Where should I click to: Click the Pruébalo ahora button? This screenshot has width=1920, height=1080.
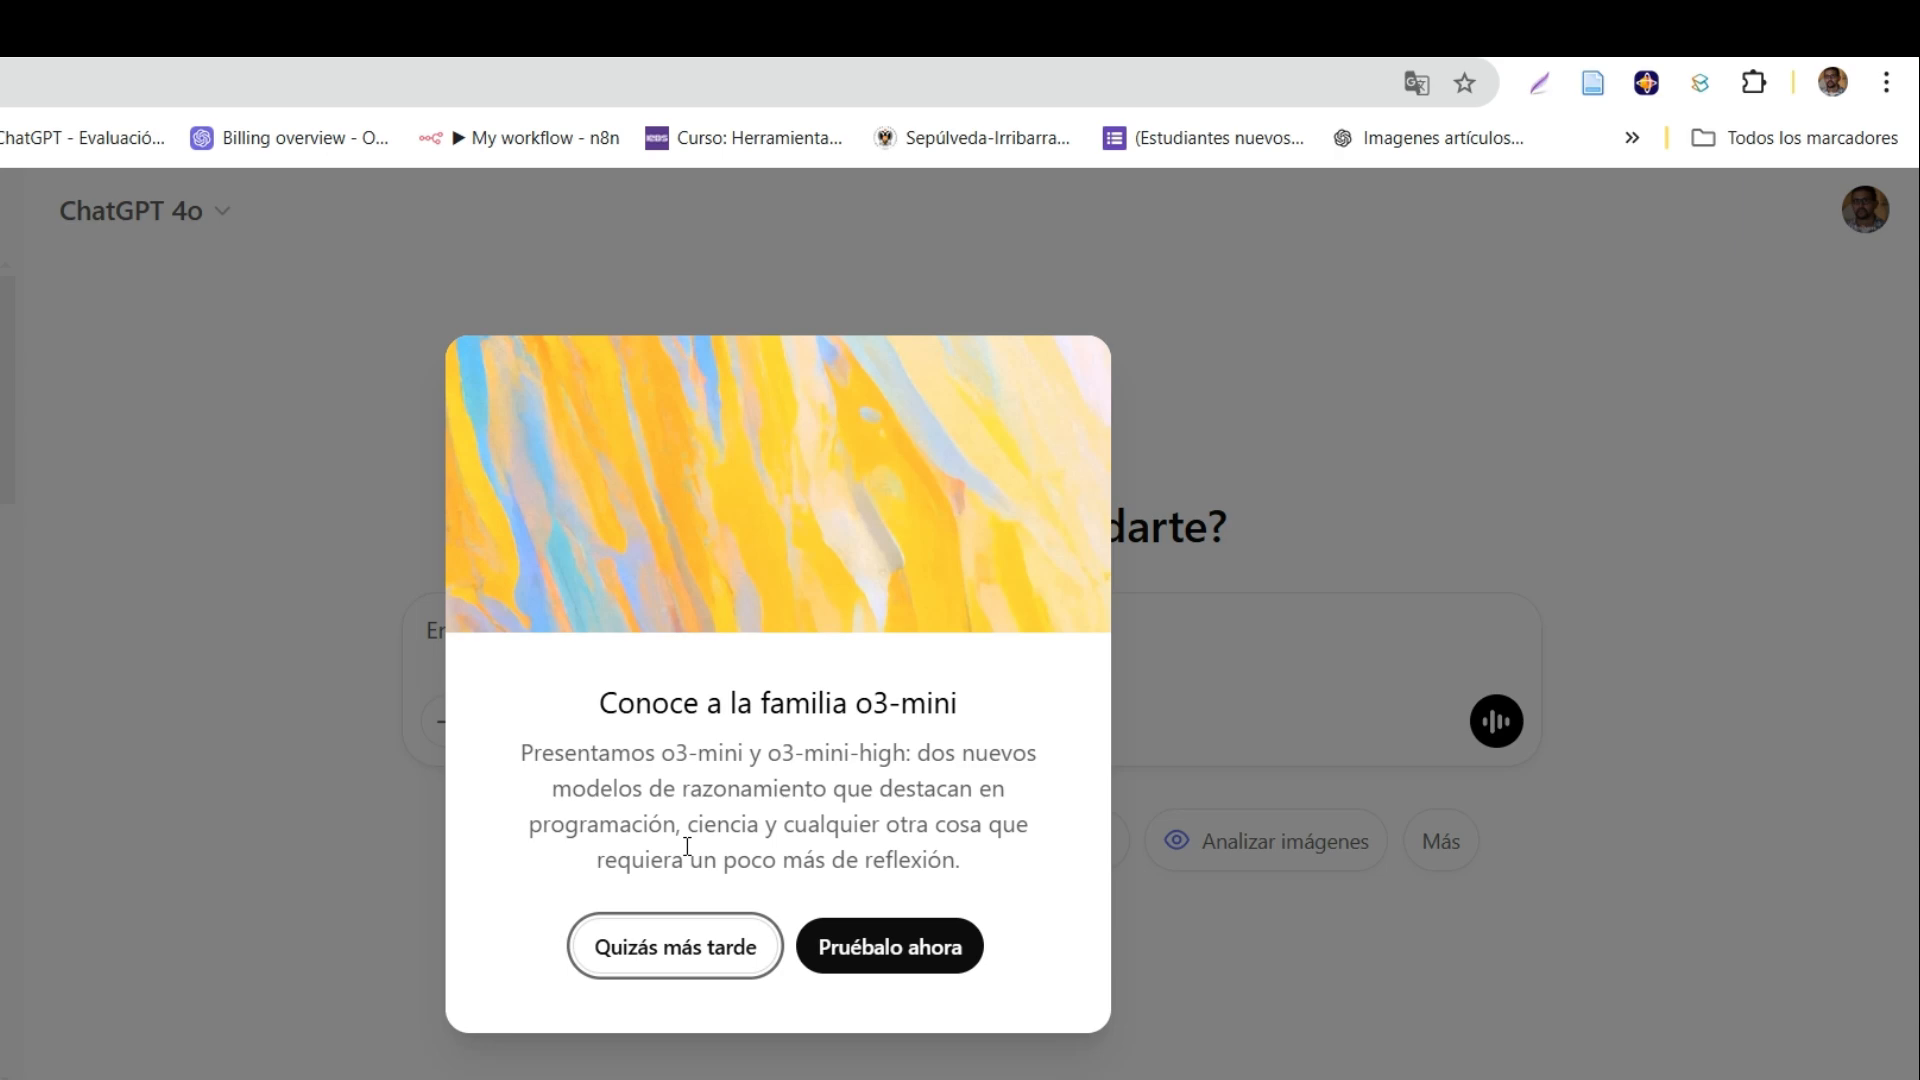pyautogui.click(x=890, y=946)
